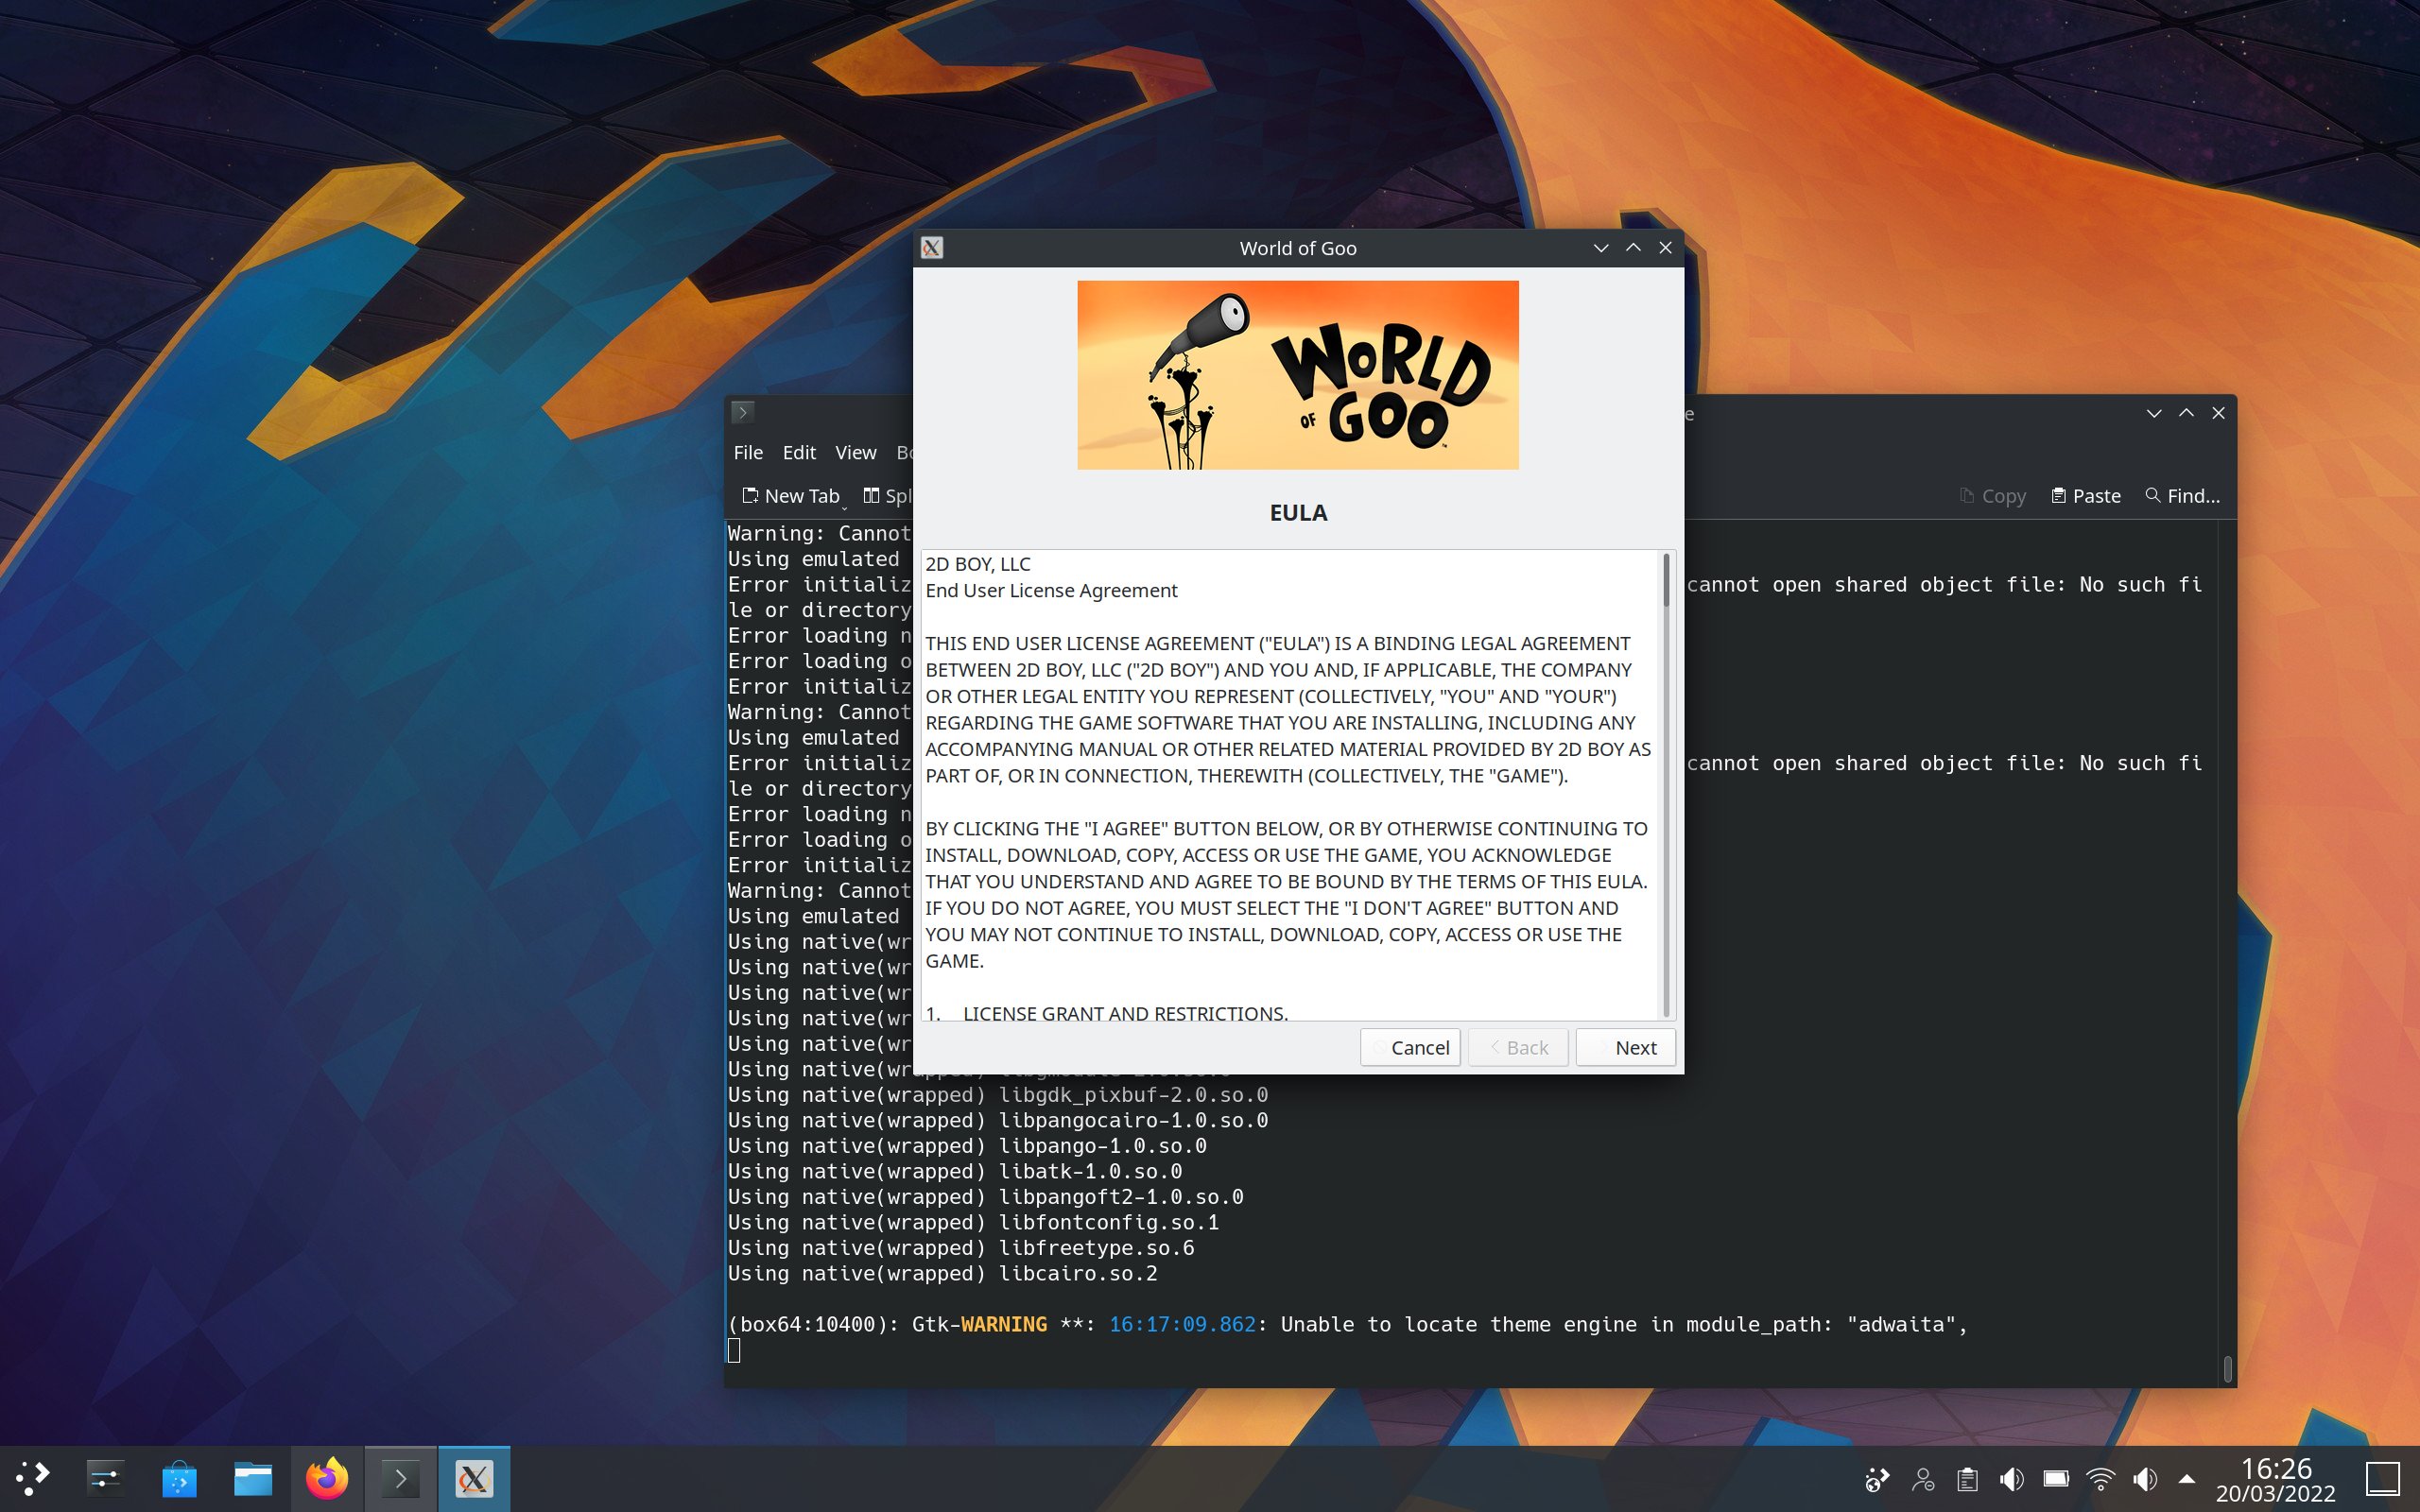
Task: Open the clock and calendar widget
Action: (x=2276, y=1480)
